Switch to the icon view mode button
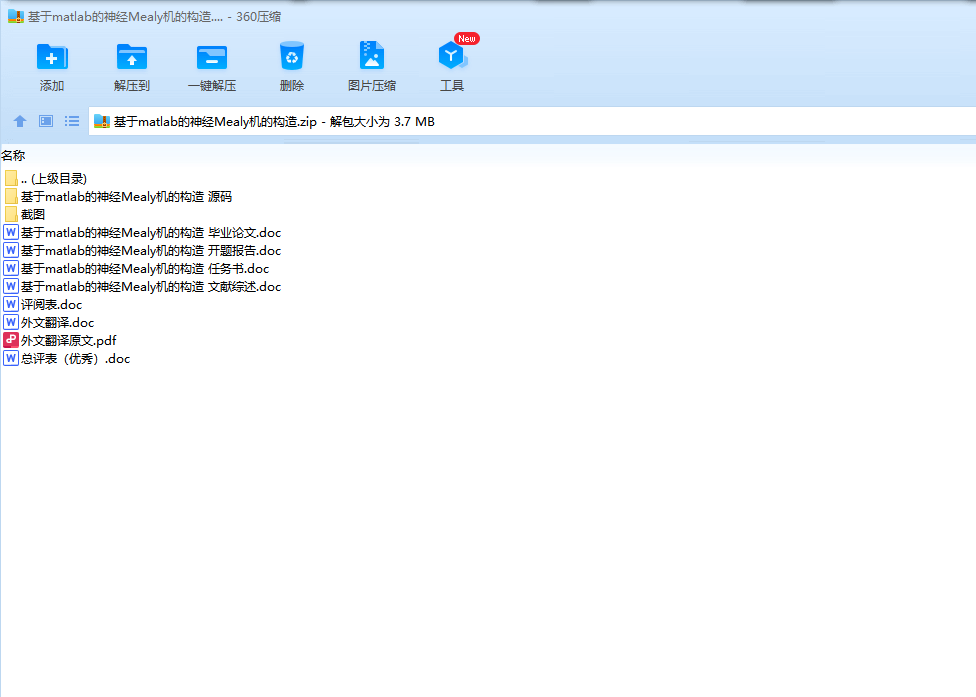This screenshot has height=697, width=976. (x=46, y=121)
